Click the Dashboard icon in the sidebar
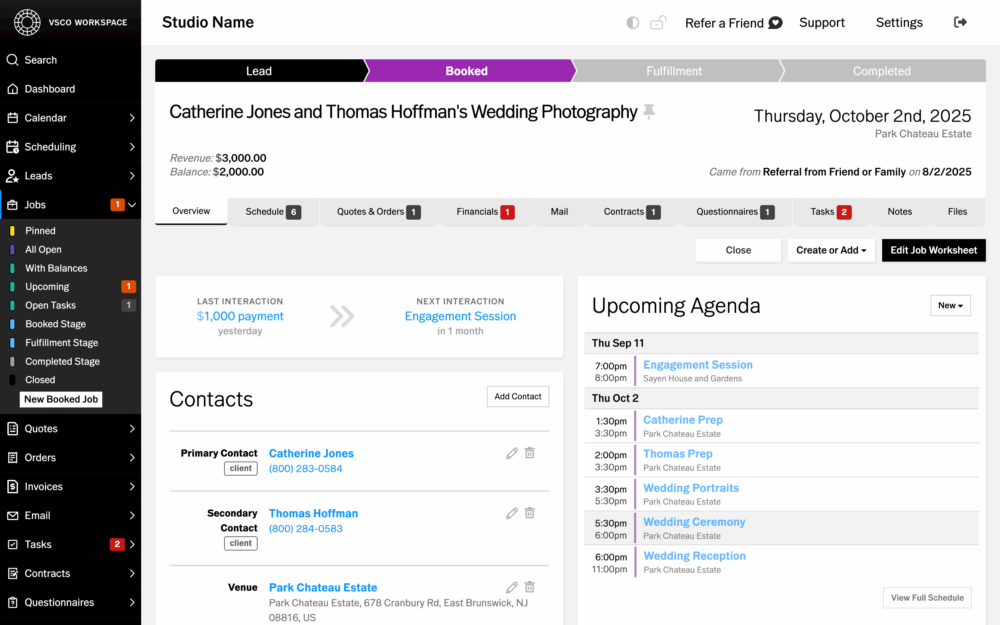The height and width of the screenshot is (625, 1000). click(x=13, y=89)
